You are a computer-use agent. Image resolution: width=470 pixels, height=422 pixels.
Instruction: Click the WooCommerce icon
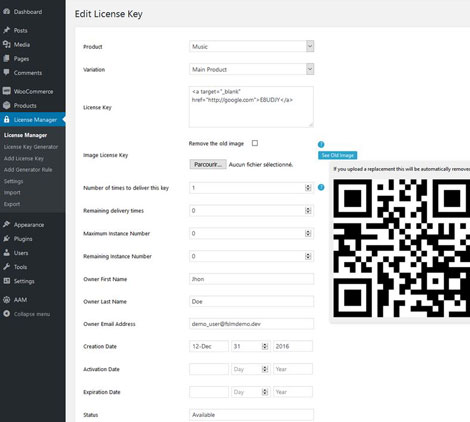pos(6,91)
